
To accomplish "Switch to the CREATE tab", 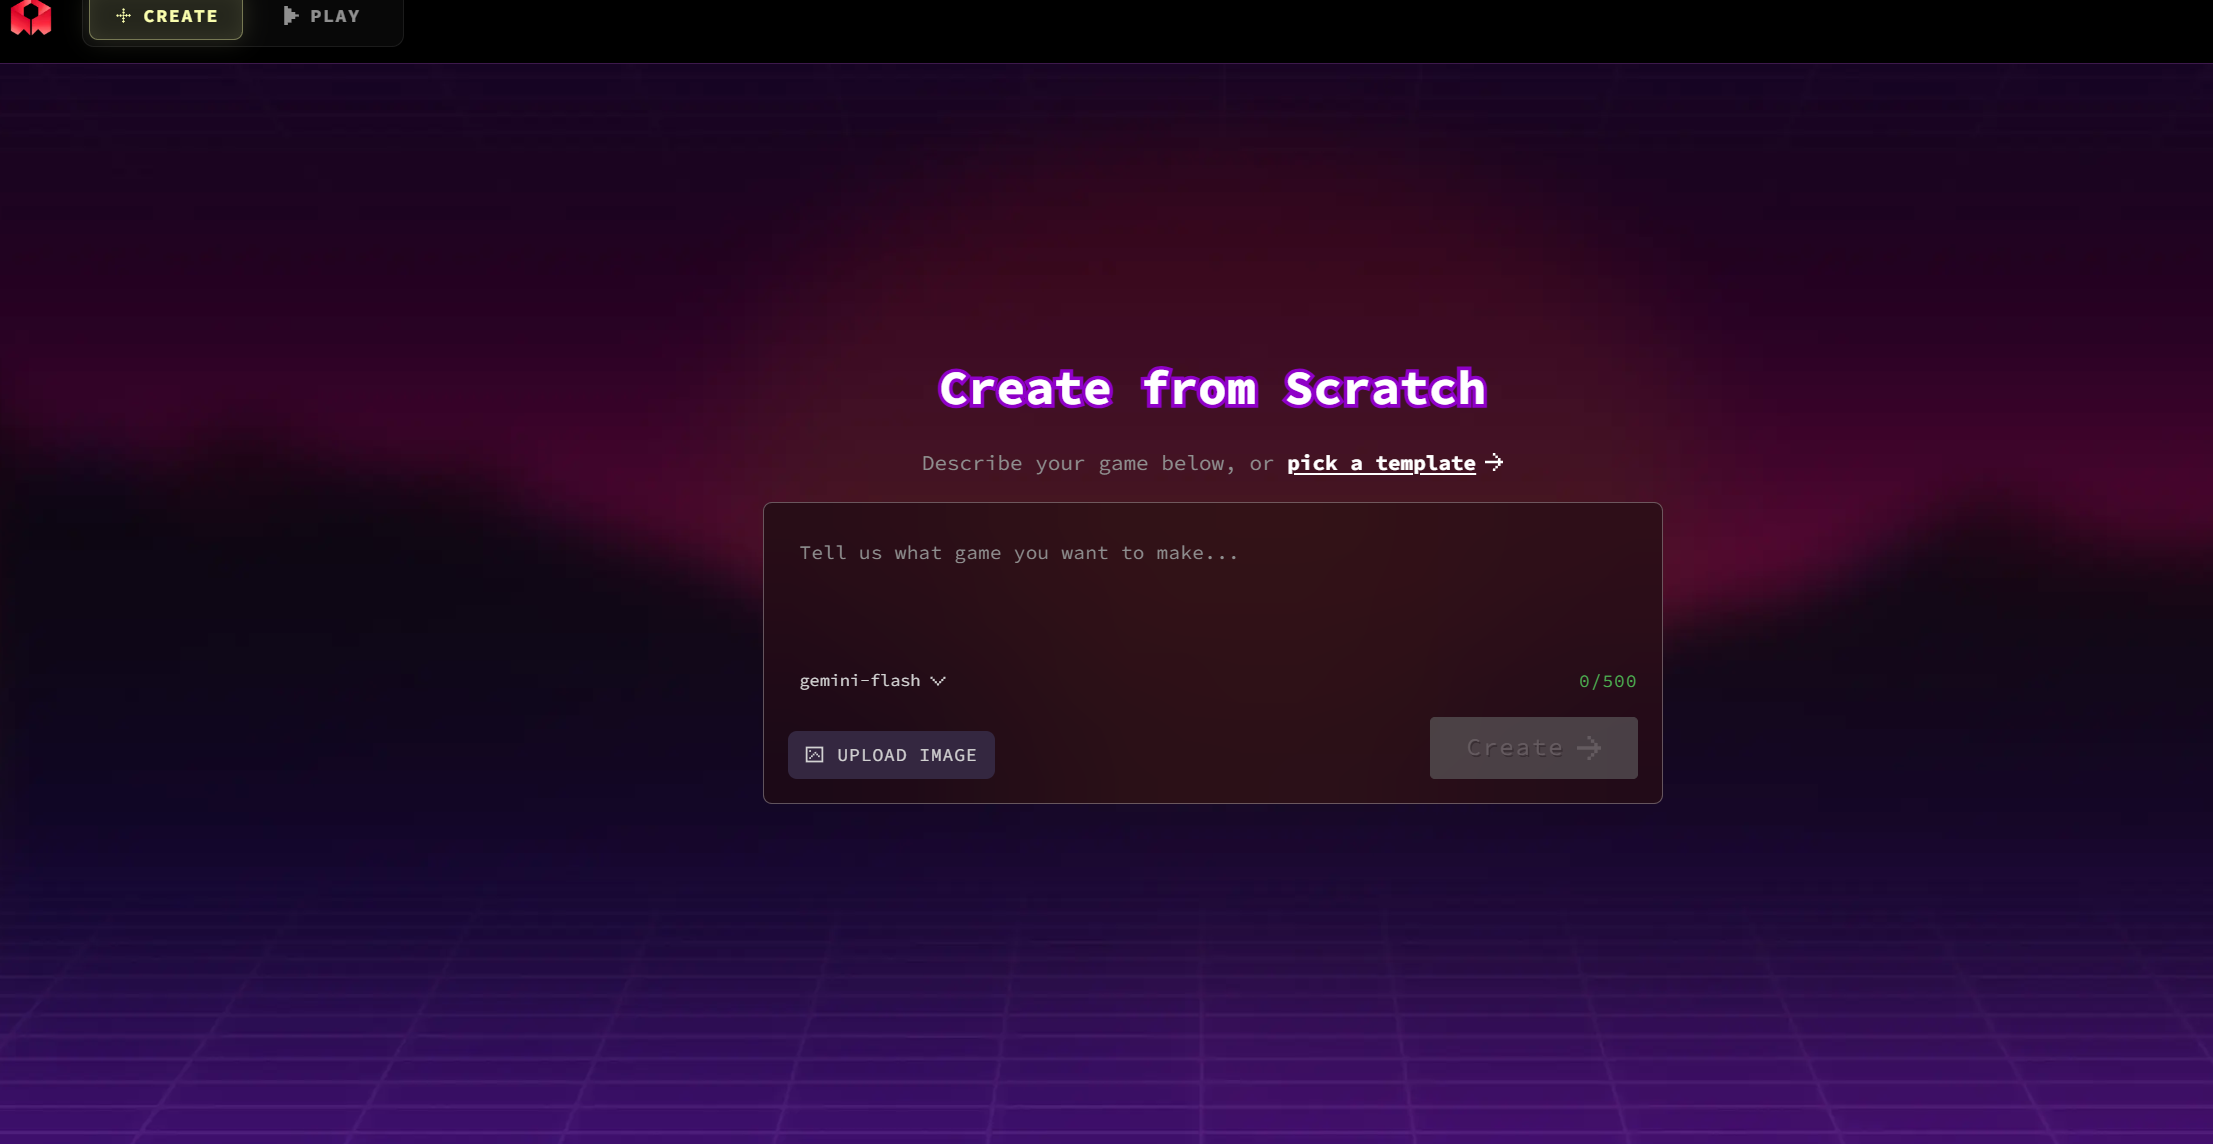I will point(166,17).
